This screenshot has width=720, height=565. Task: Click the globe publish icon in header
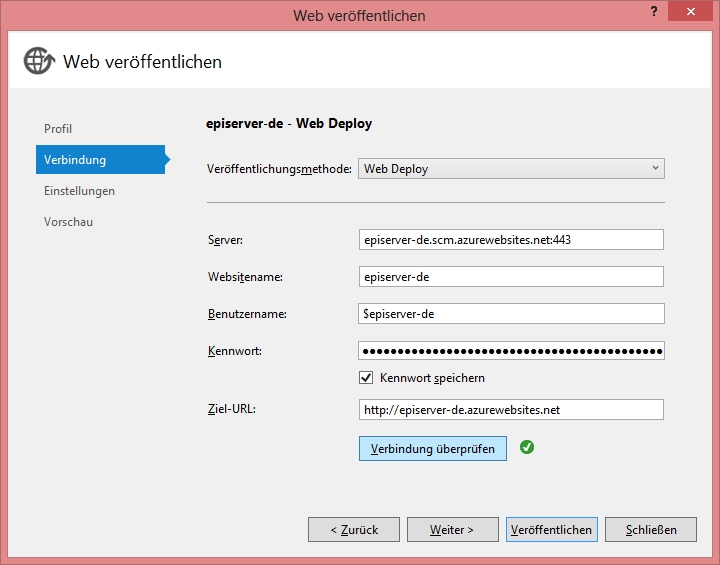click(39, 61)
